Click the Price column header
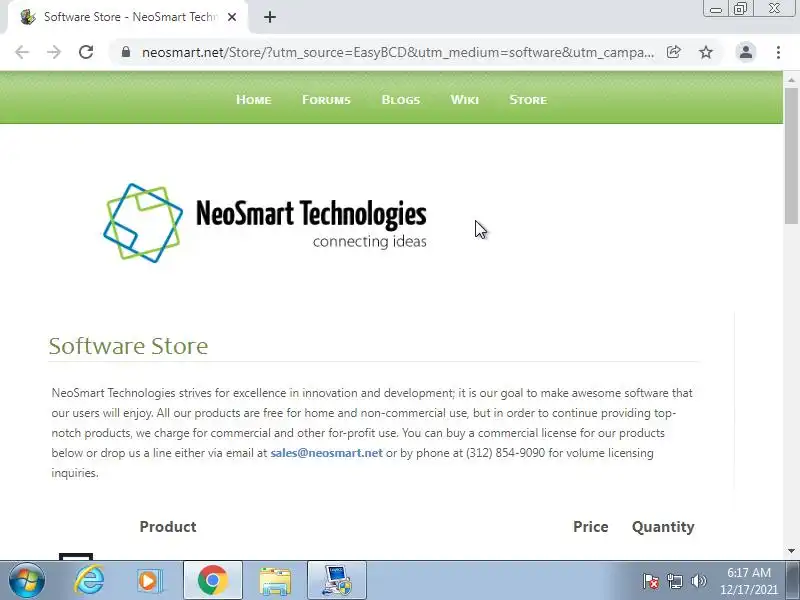Image resolution: width=800 pixels, height=600 pixels. pos(590,527)
